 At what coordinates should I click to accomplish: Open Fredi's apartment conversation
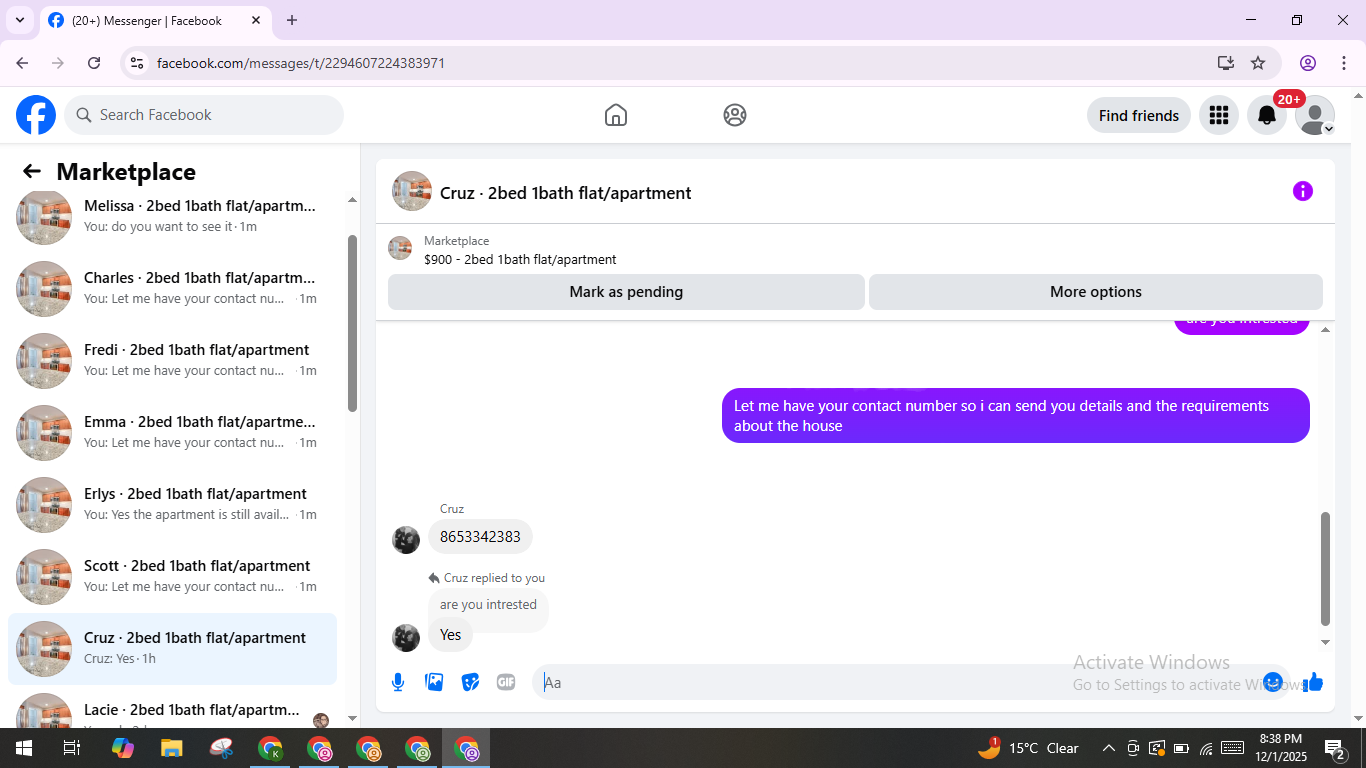click(172, 360)
